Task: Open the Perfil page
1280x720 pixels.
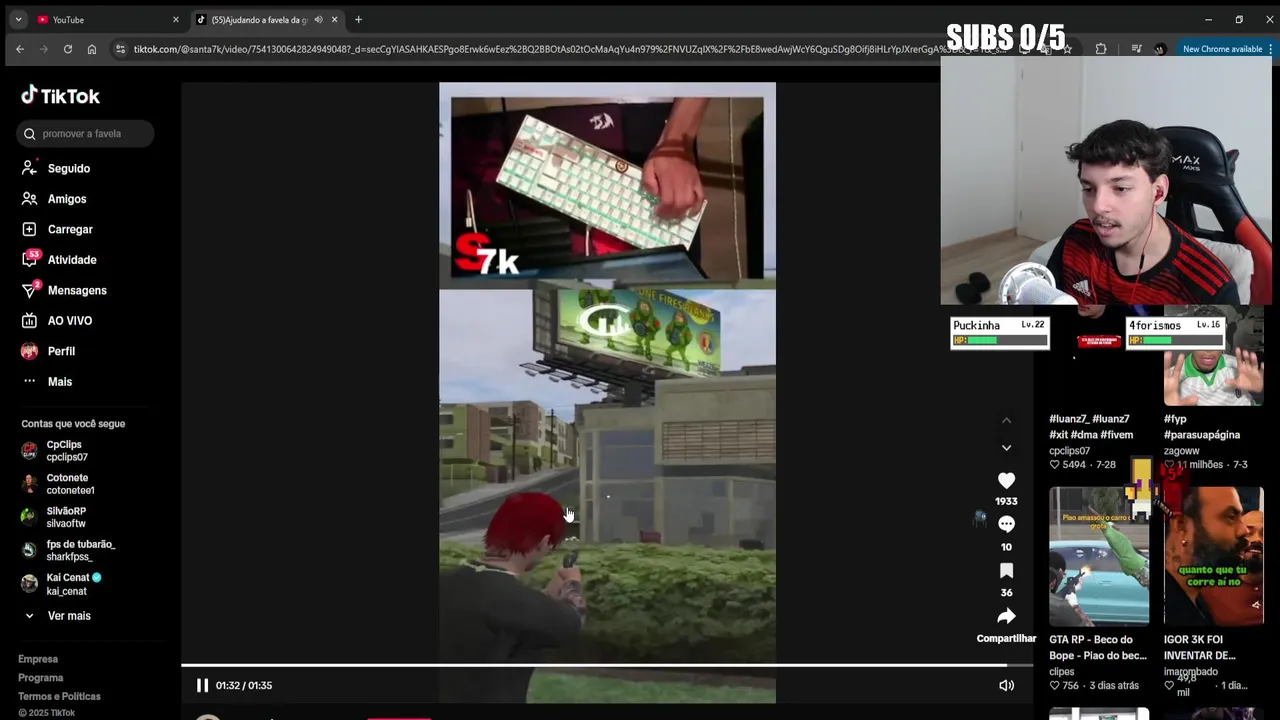Action: 61,351
